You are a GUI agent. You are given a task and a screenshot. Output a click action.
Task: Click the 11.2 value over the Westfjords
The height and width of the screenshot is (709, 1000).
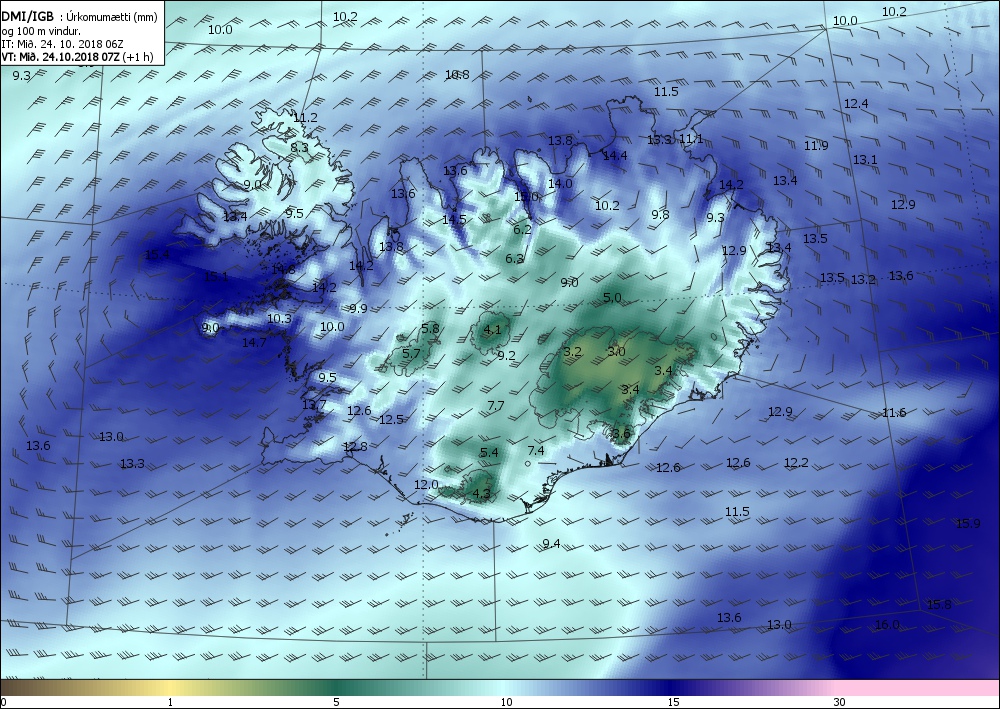coord(305,117)
